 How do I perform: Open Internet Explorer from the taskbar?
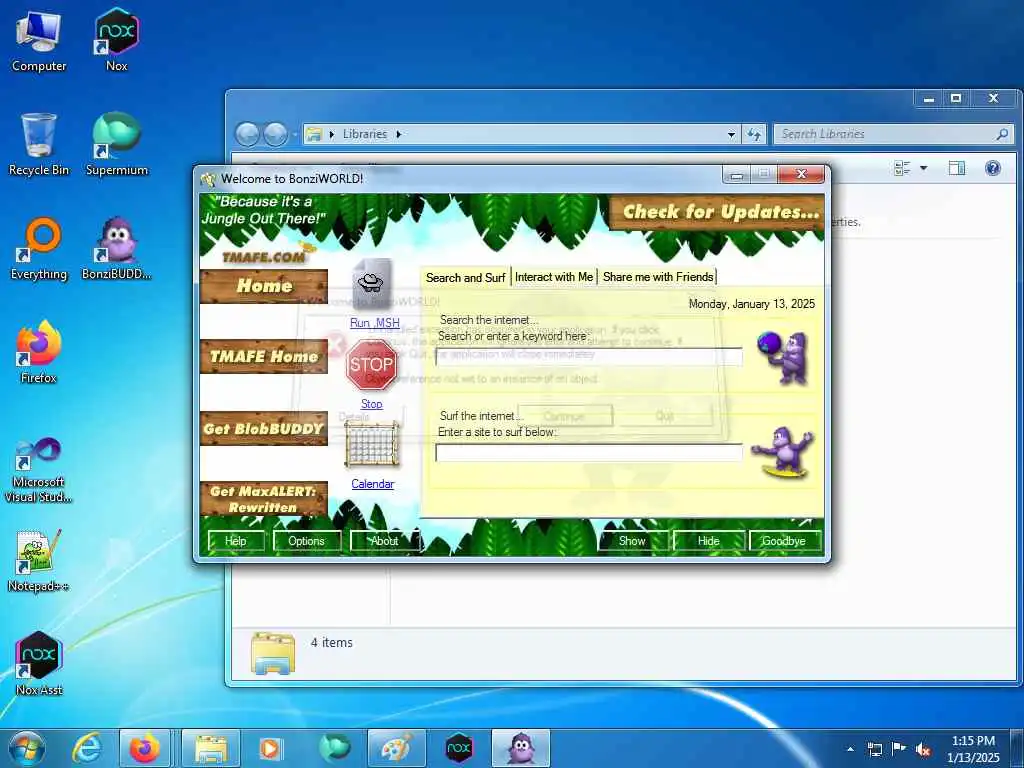click(x=87, y=748)
